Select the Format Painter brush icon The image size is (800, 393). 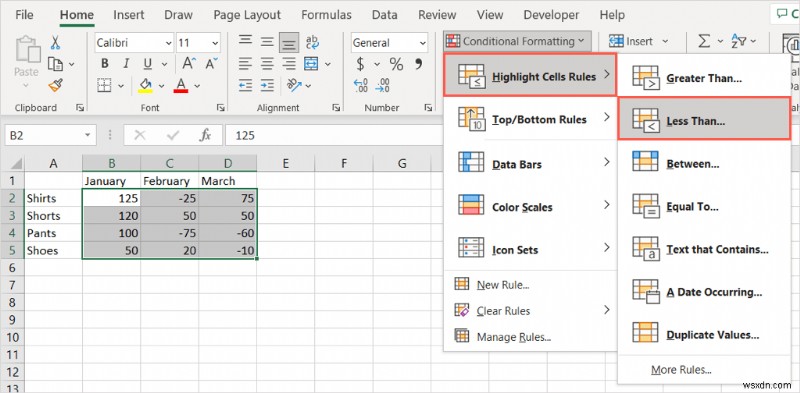coord(56,85)
